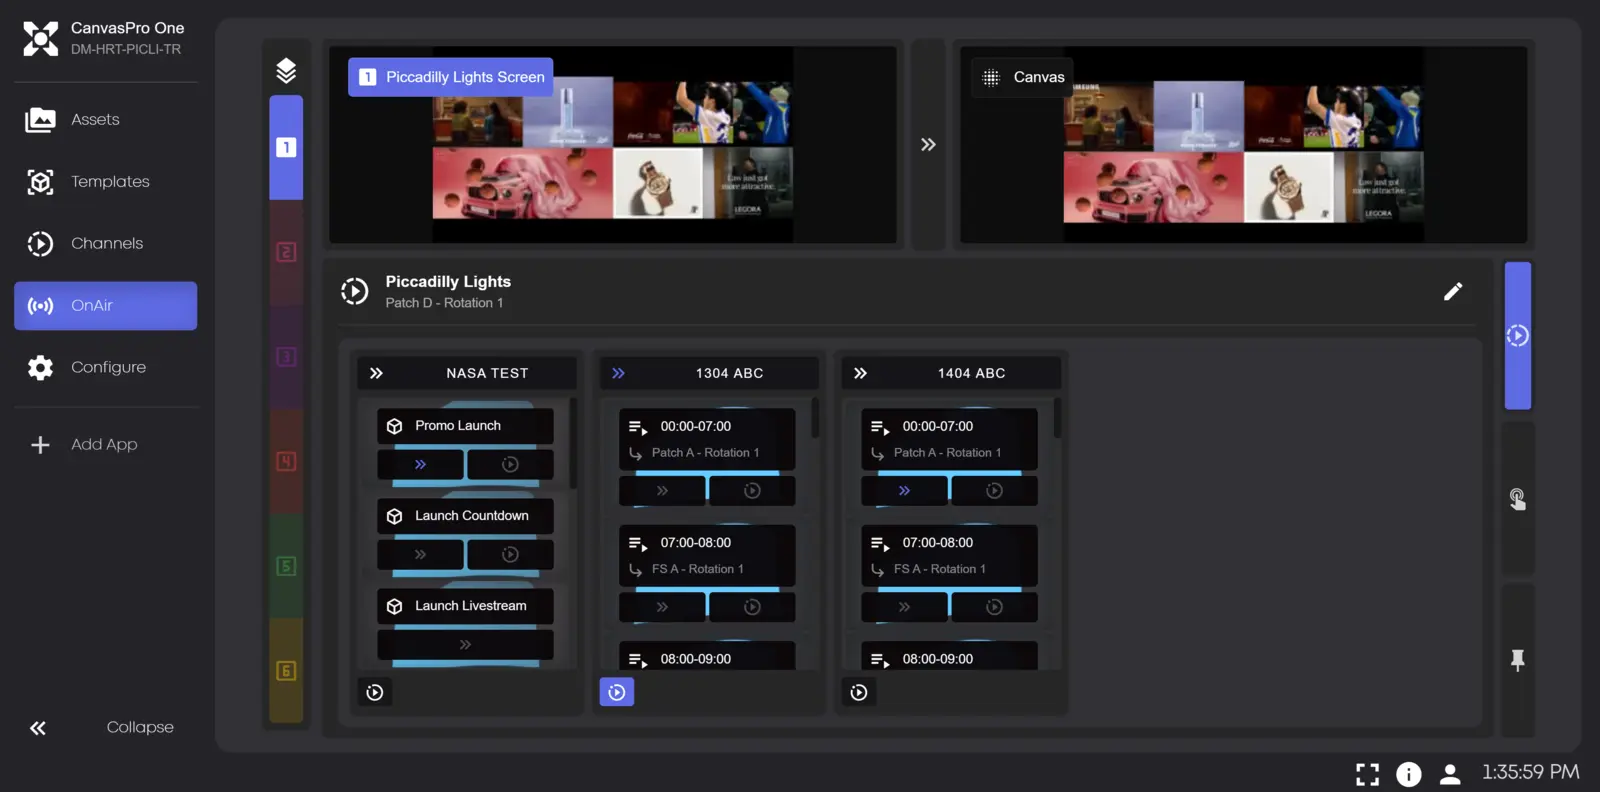Click Add App in sidebar
This screenshot has width=1600, height=792.
click(x=105, y=445)
